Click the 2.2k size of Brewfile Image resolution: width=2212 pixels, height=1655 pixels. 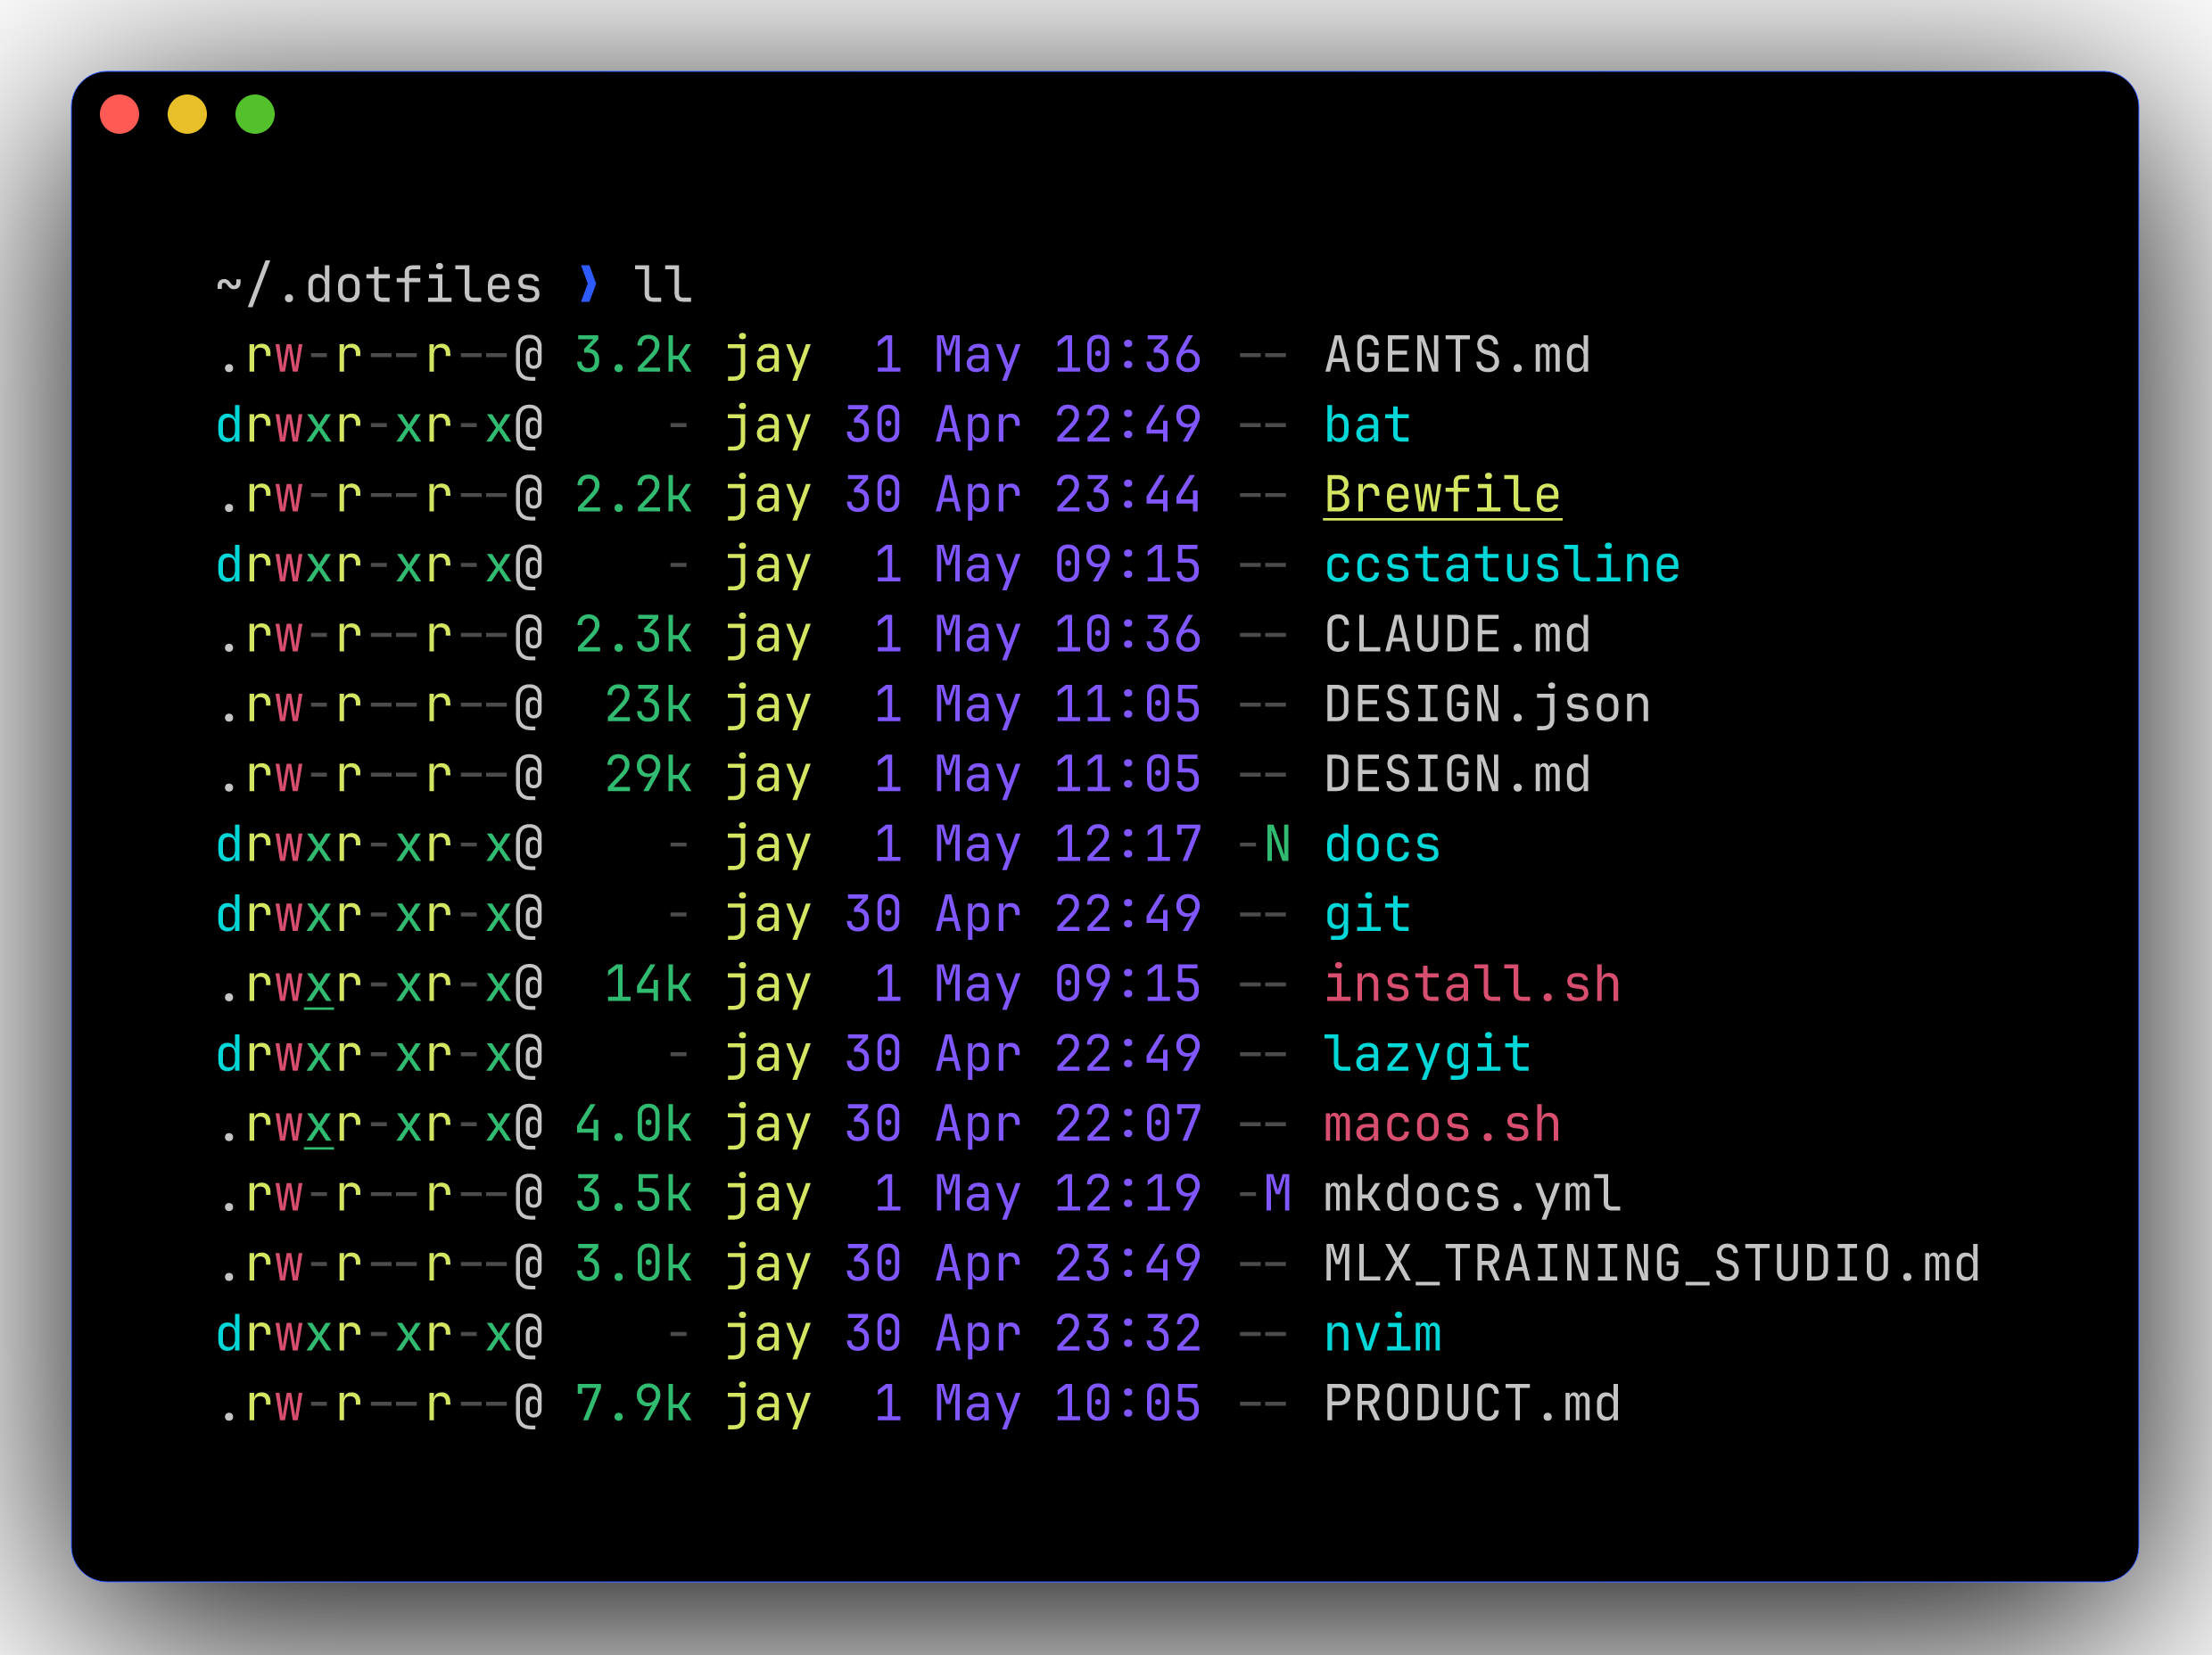pos(633,495)
